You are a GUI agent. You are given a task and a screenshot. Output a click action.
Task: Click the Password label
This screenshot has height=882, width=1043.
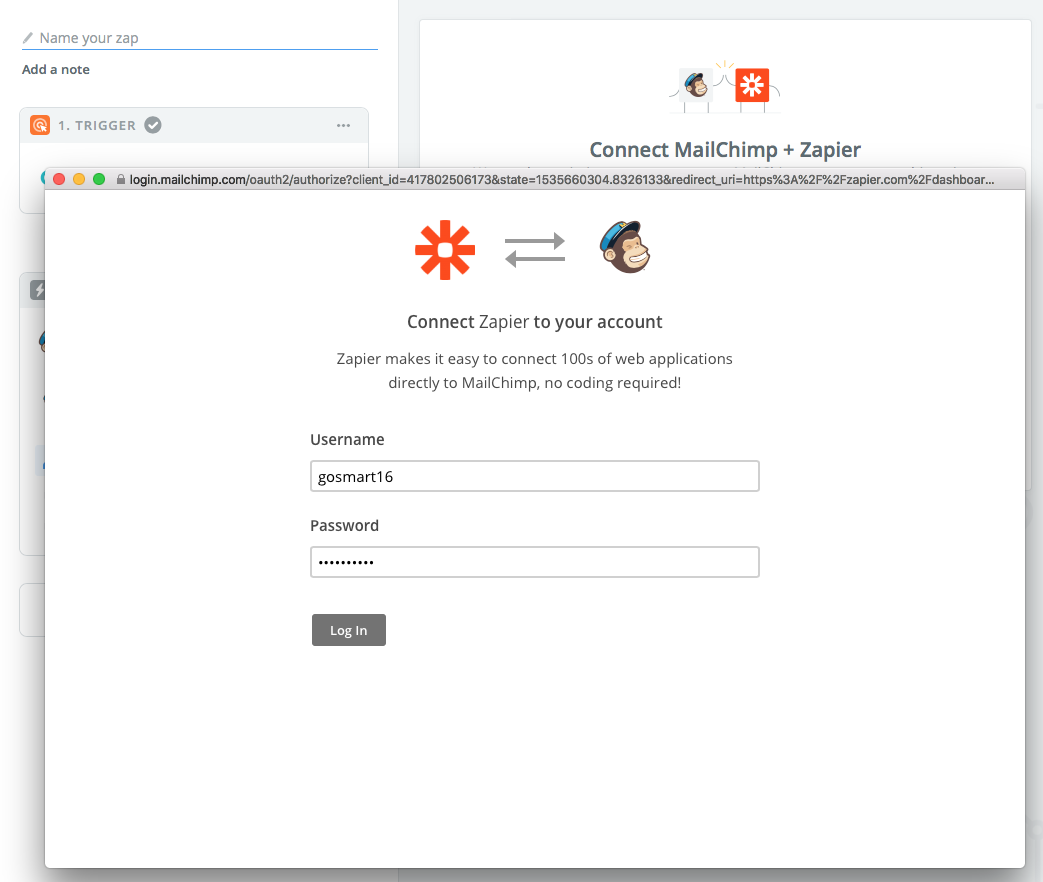(x=345, y=525)
